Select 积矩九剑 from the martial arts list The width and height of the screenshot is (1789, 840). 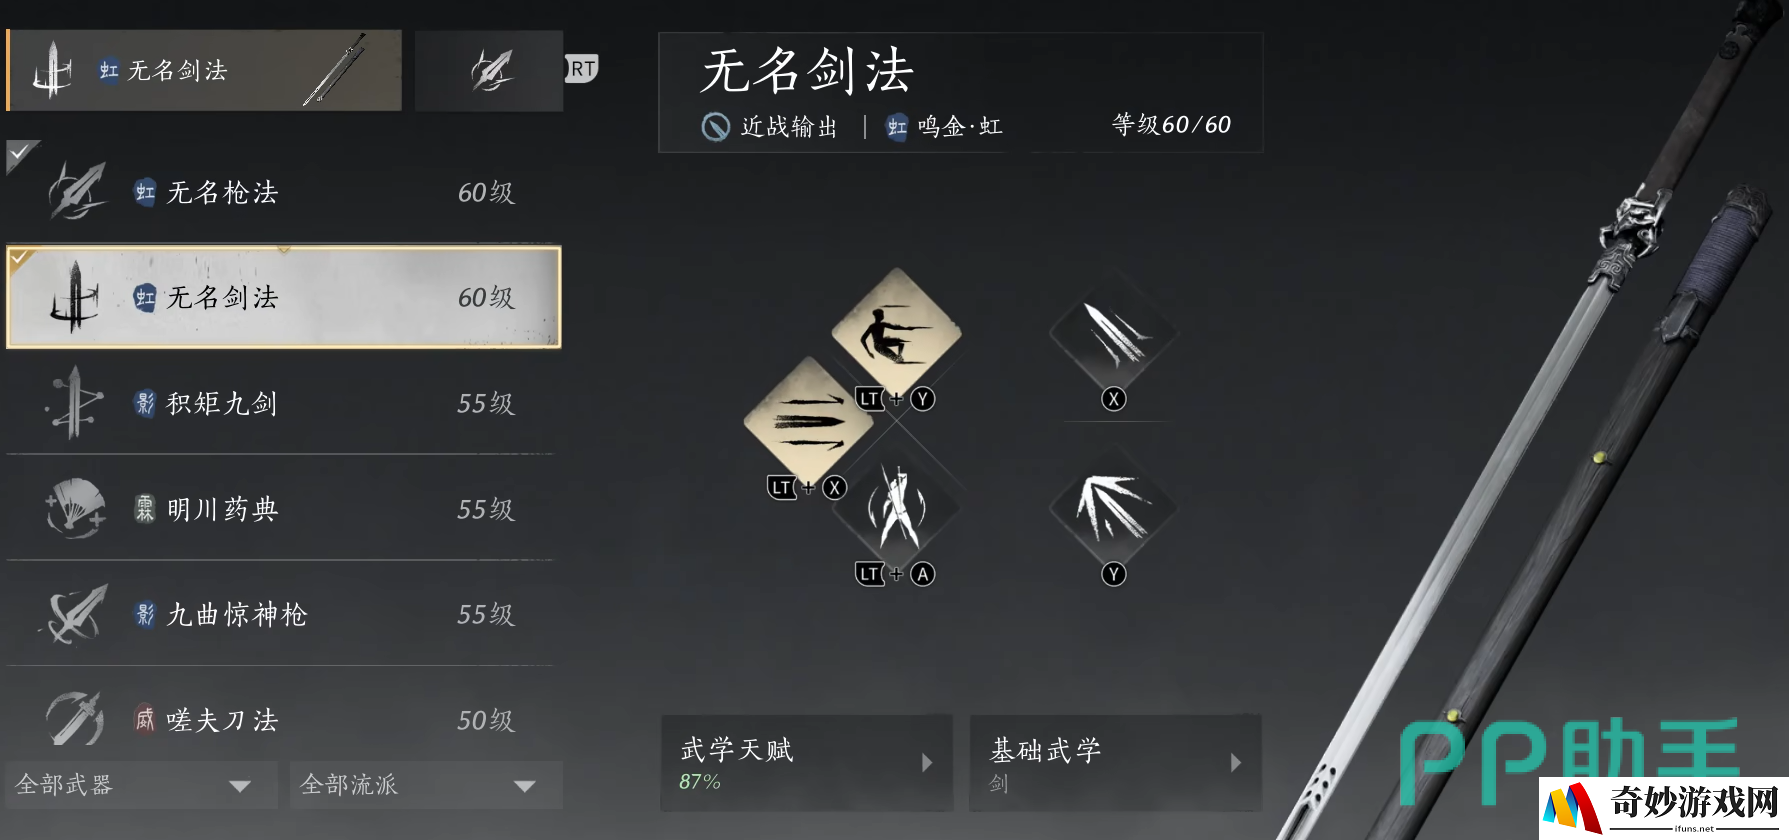click(x=284, y=403)
